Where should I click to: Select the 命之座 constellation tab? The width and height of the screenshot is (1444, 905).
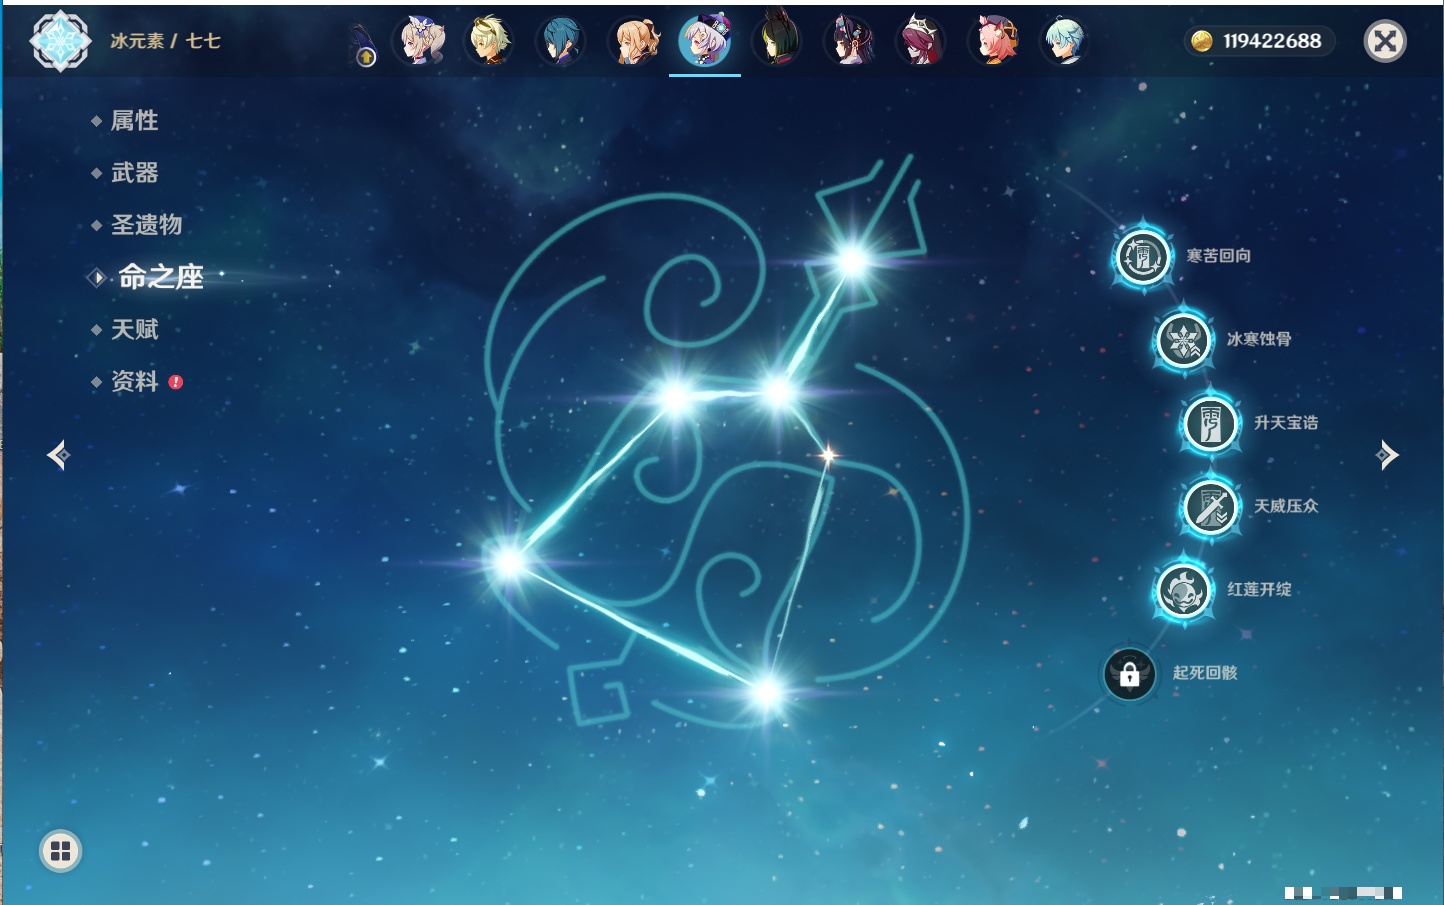(161, 277)
